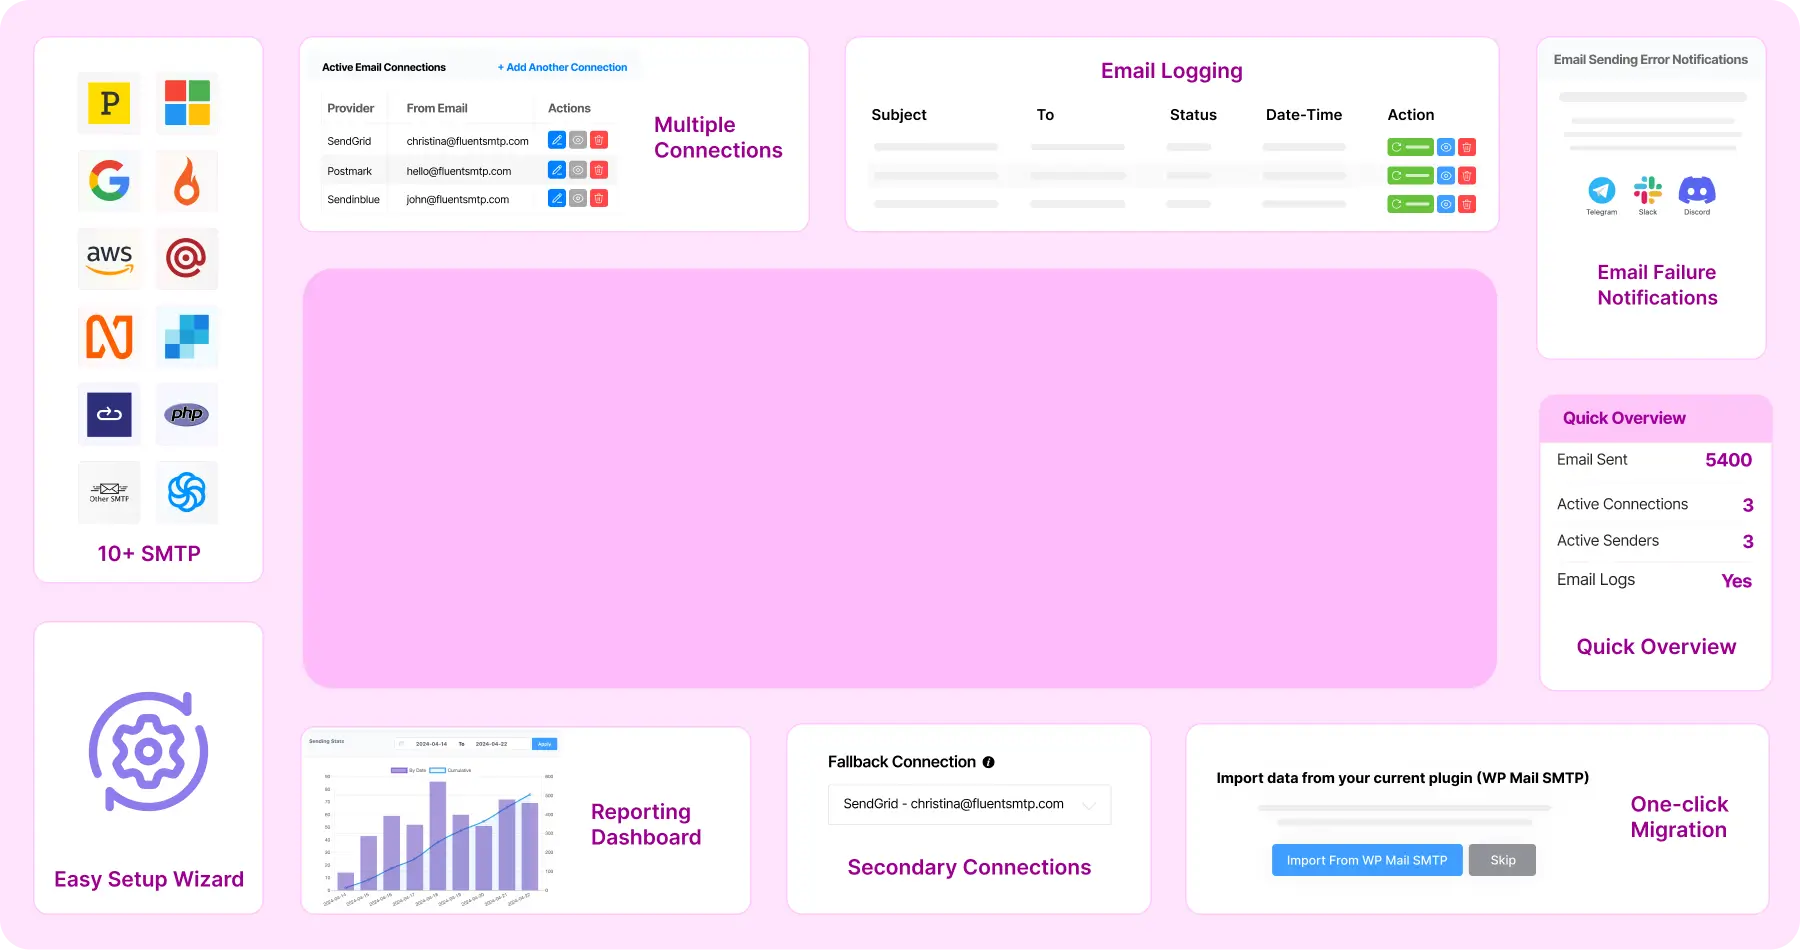1800x950 pixels.
Task: Click the Active Connections row label
Action: [x=1622, y=504]
